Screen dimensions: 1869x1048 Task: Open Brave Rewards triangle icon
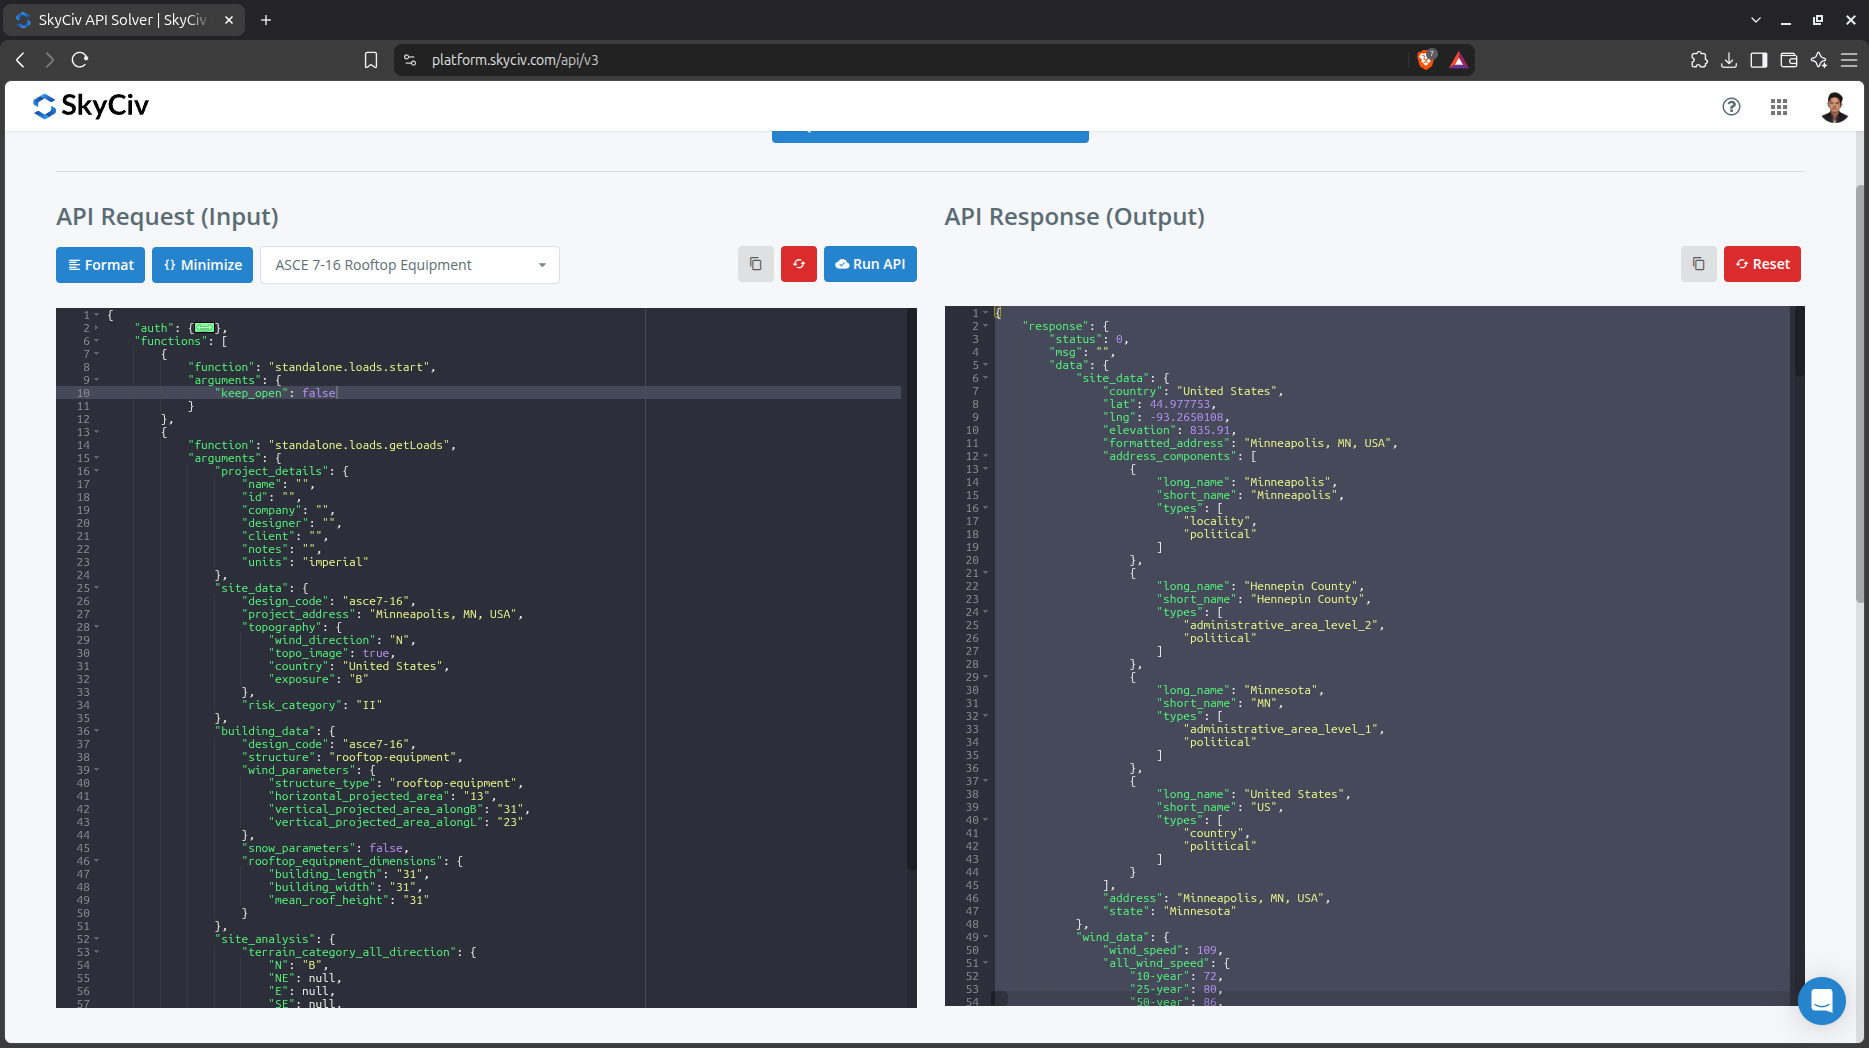pos(1459,60)
